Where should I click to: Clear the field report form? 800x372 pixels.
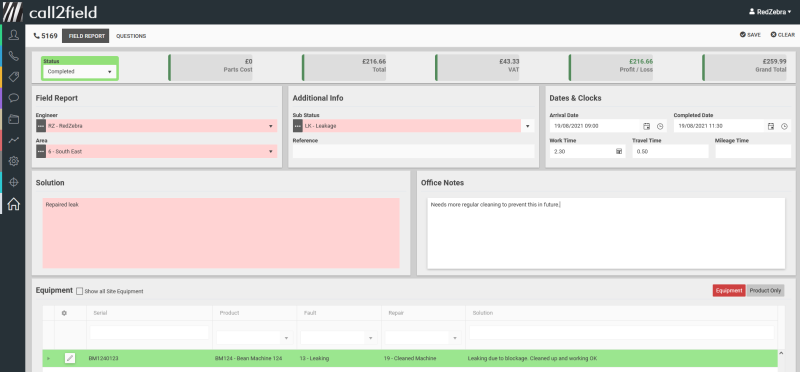tap(783, 35)
